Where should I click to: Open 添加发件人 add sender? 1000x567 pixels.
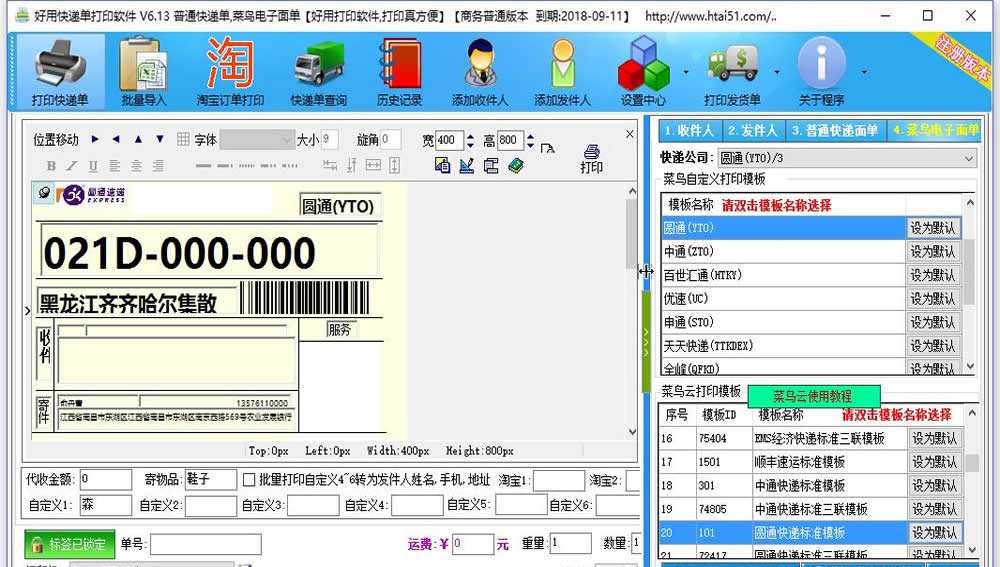(x=562, y=71)
